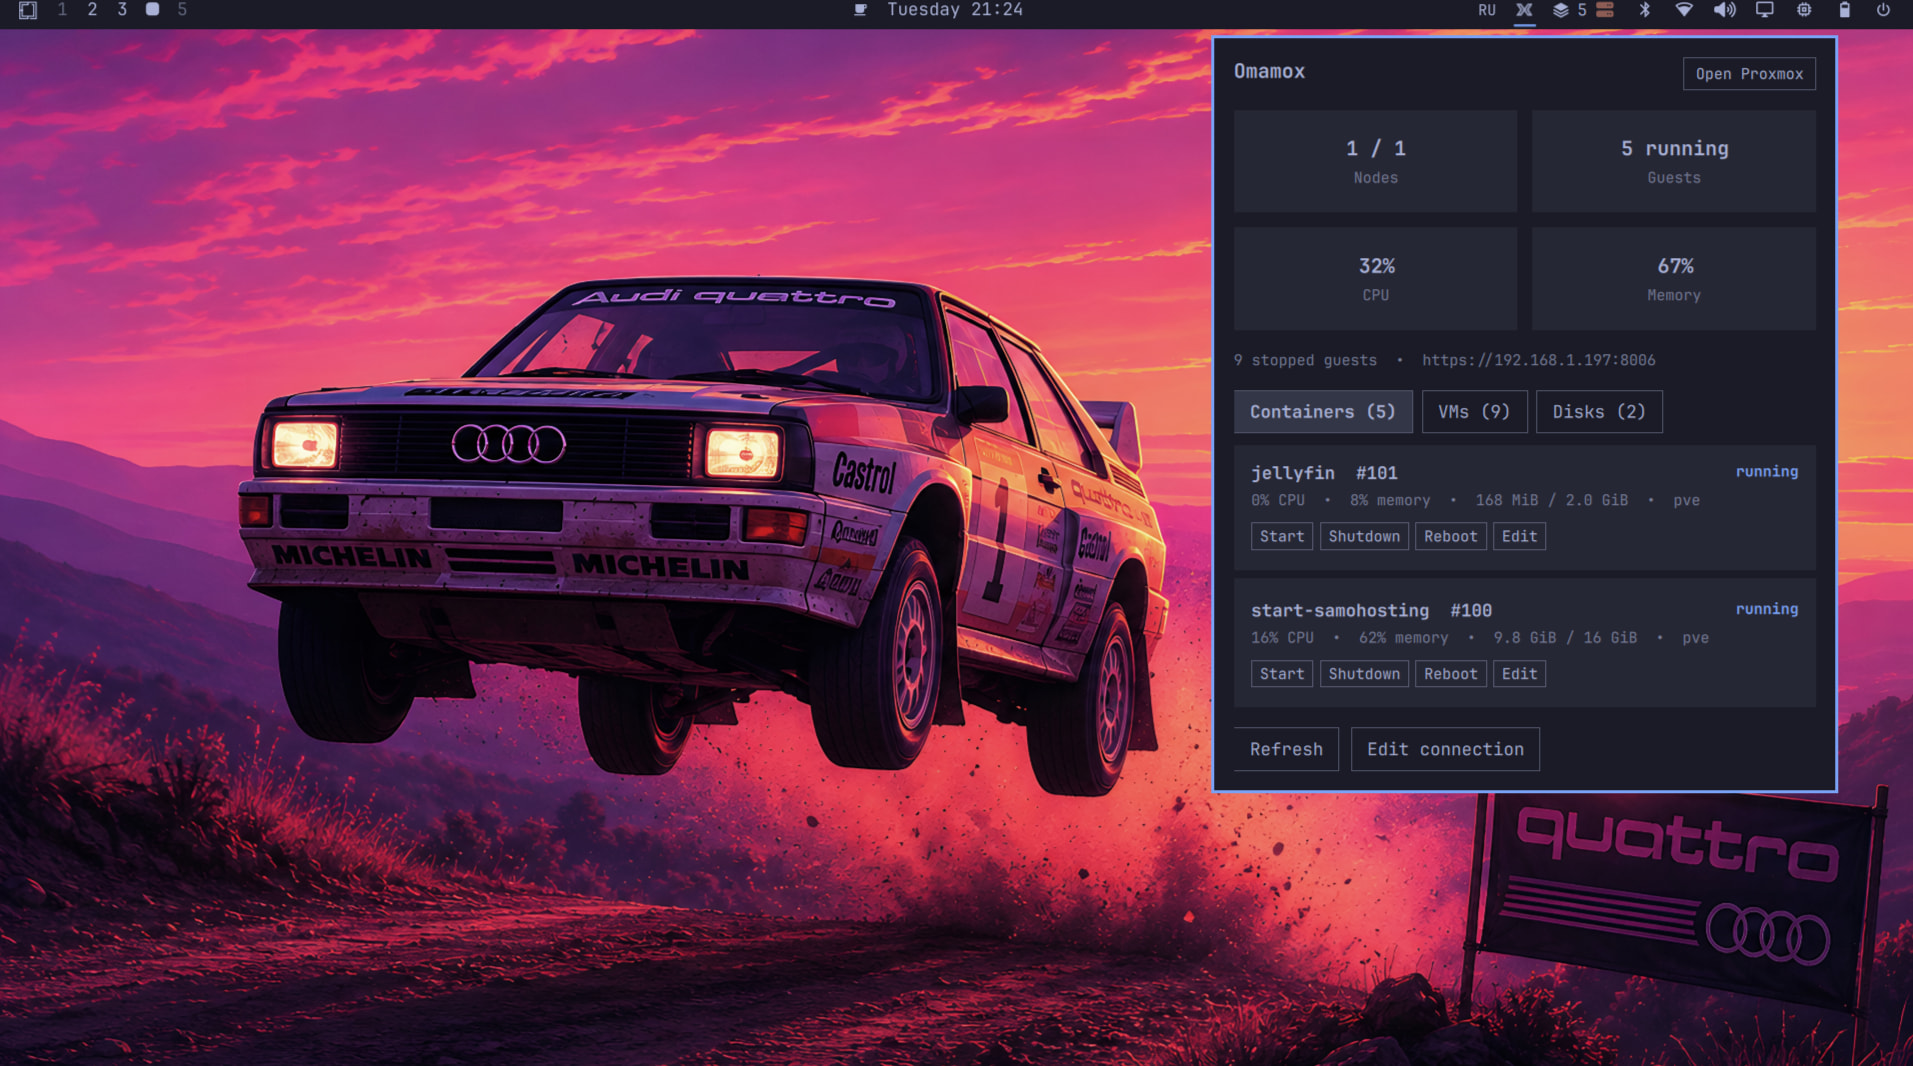The width and height of the screenshot is (1913, 1066).
Task: Click the Refresh button
Action: tap(1286, 749)
